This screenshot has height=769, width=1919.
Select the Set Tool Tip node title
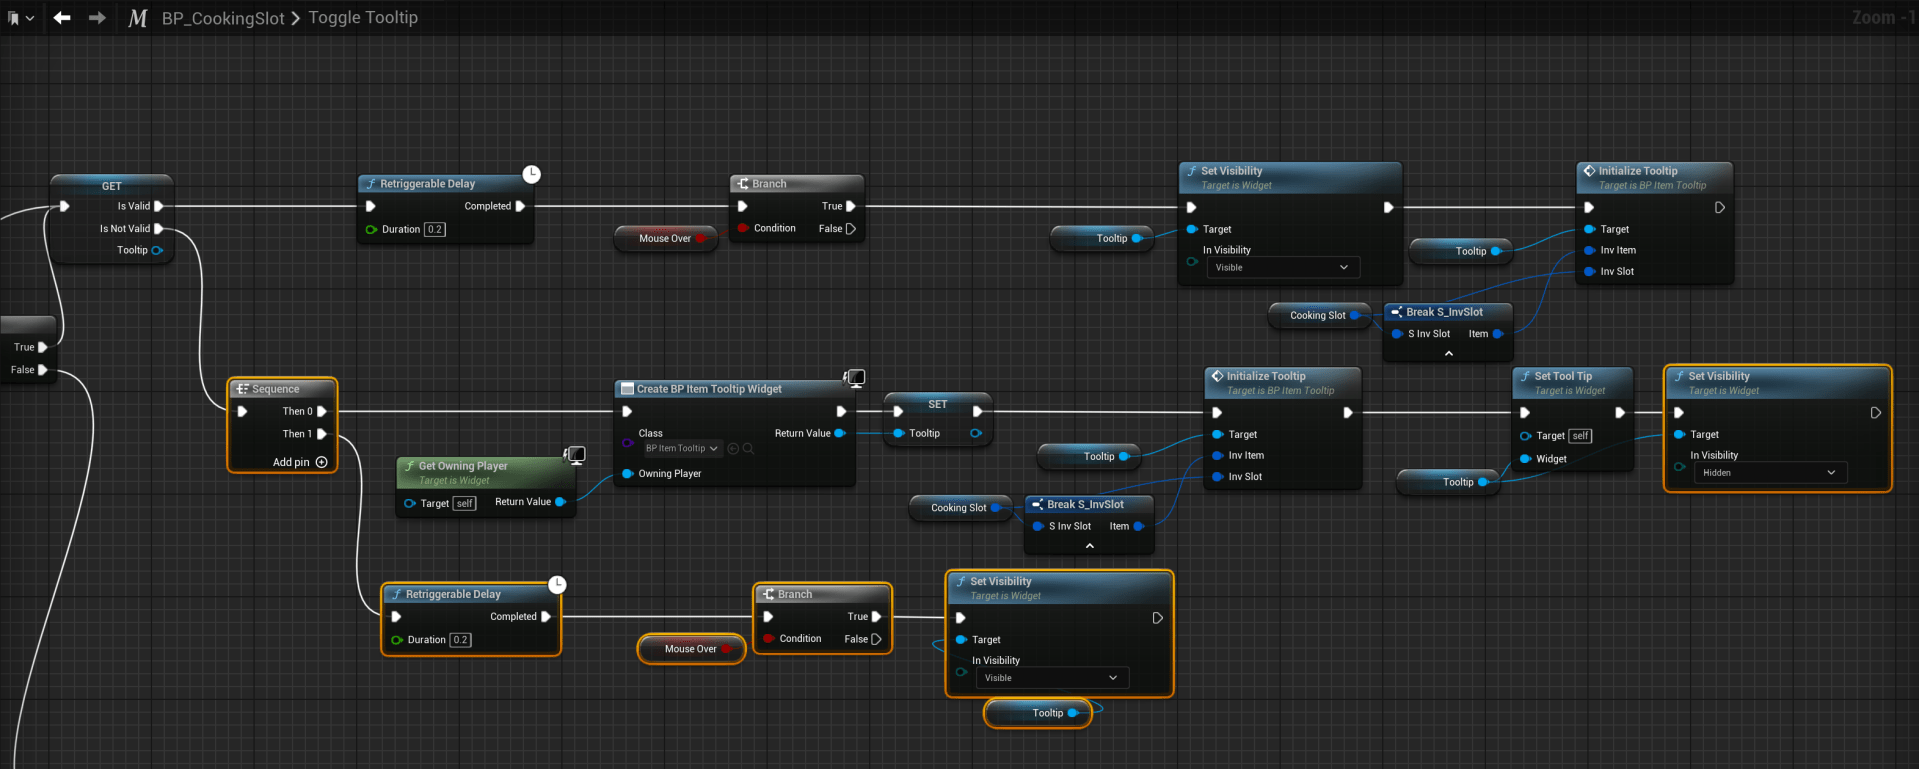[x=1563, y=377]
